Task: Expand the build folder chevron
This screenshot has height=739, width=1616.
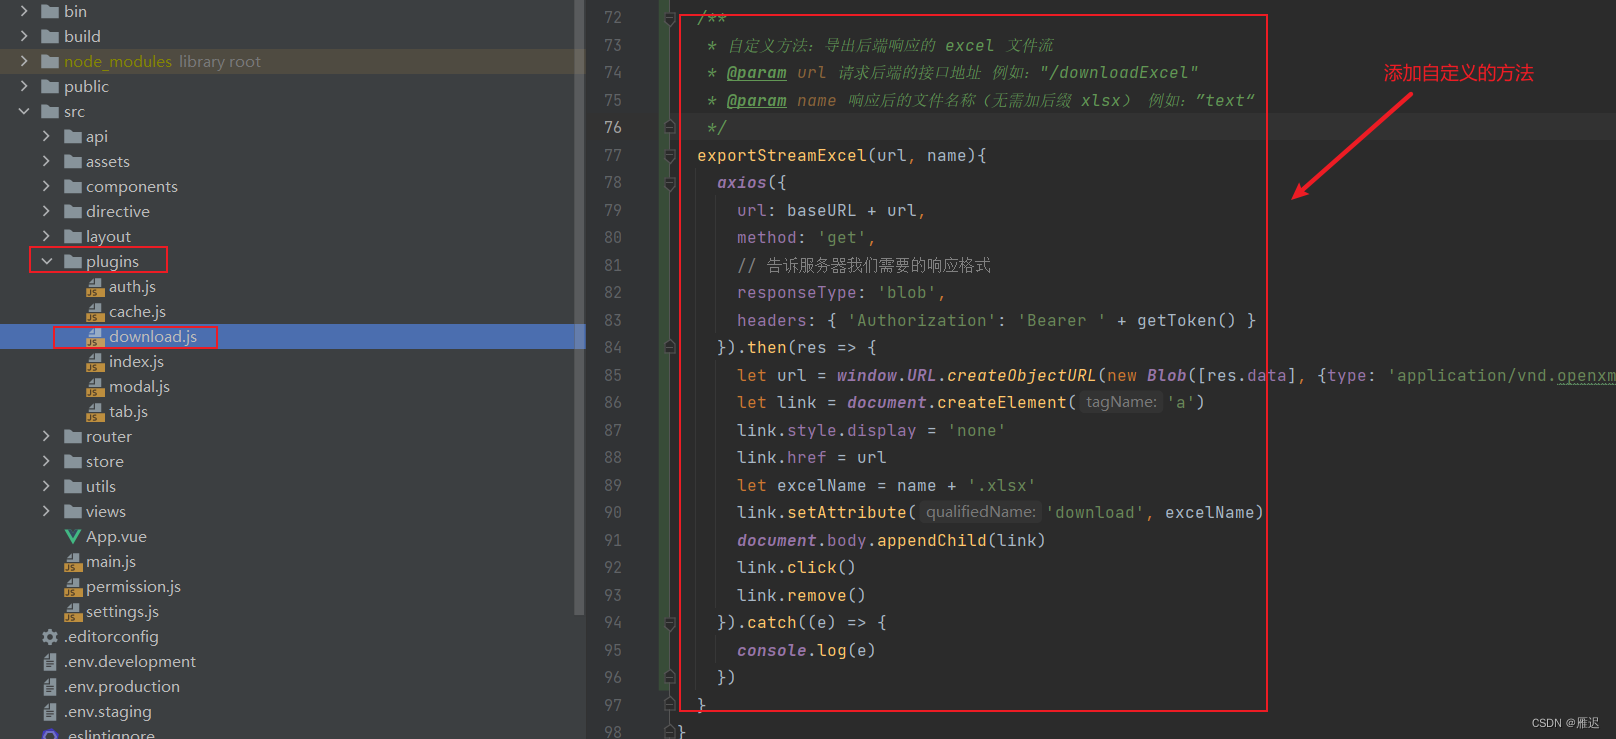Action: 24,36
